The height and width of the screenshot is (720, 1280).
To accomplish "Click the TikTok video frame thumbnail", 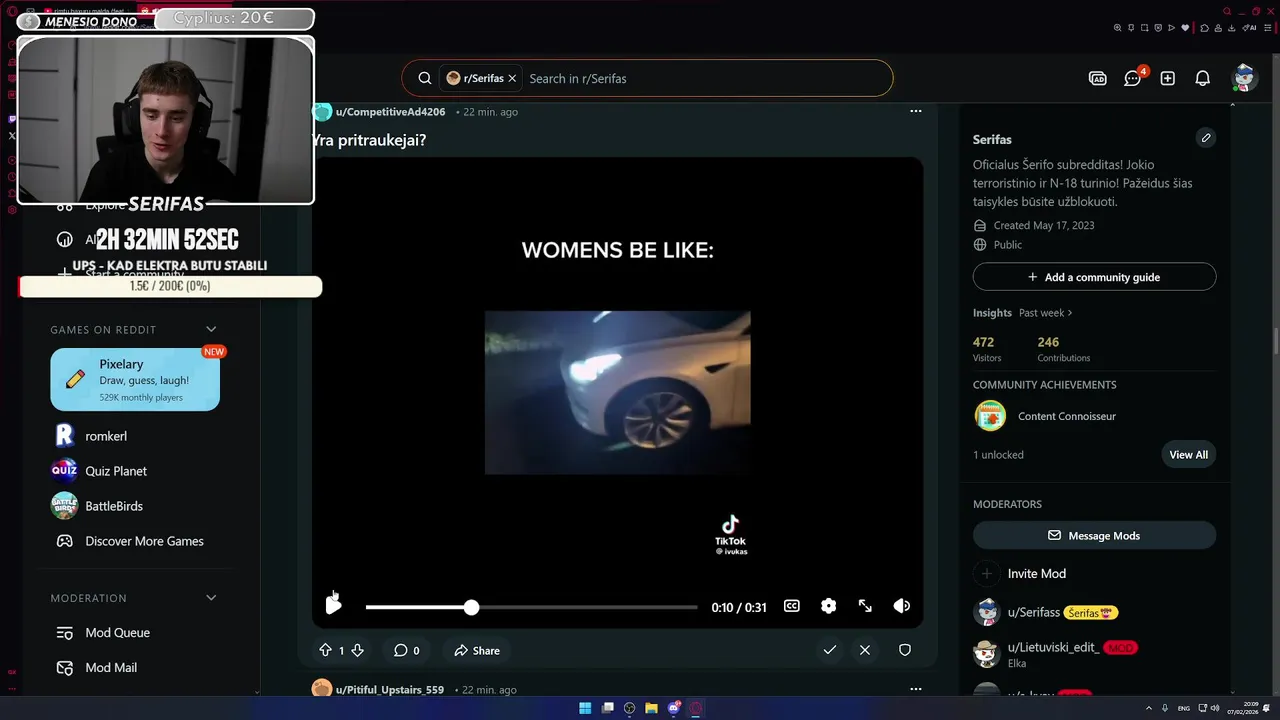I will (x=617, y=392).
